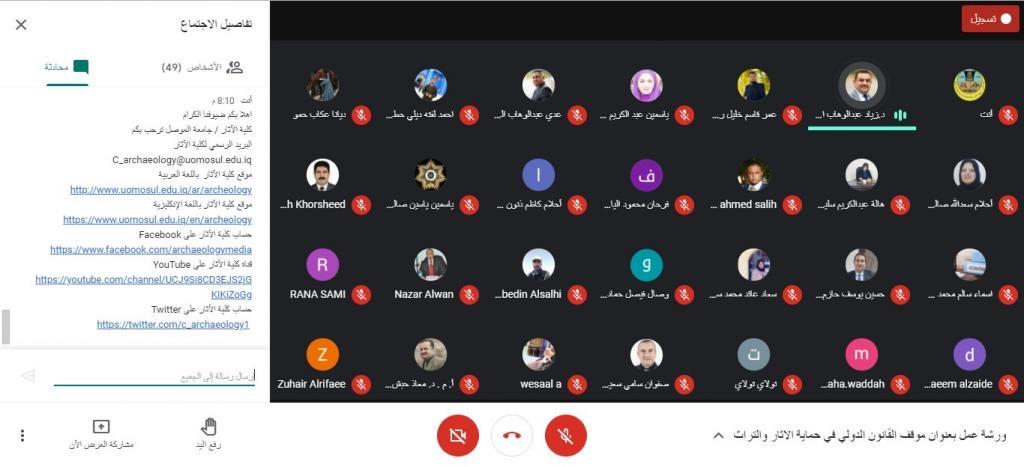1024x467 pixels.
Task: Expand meeting title chevron arrow
Action: tap(718, 435)
